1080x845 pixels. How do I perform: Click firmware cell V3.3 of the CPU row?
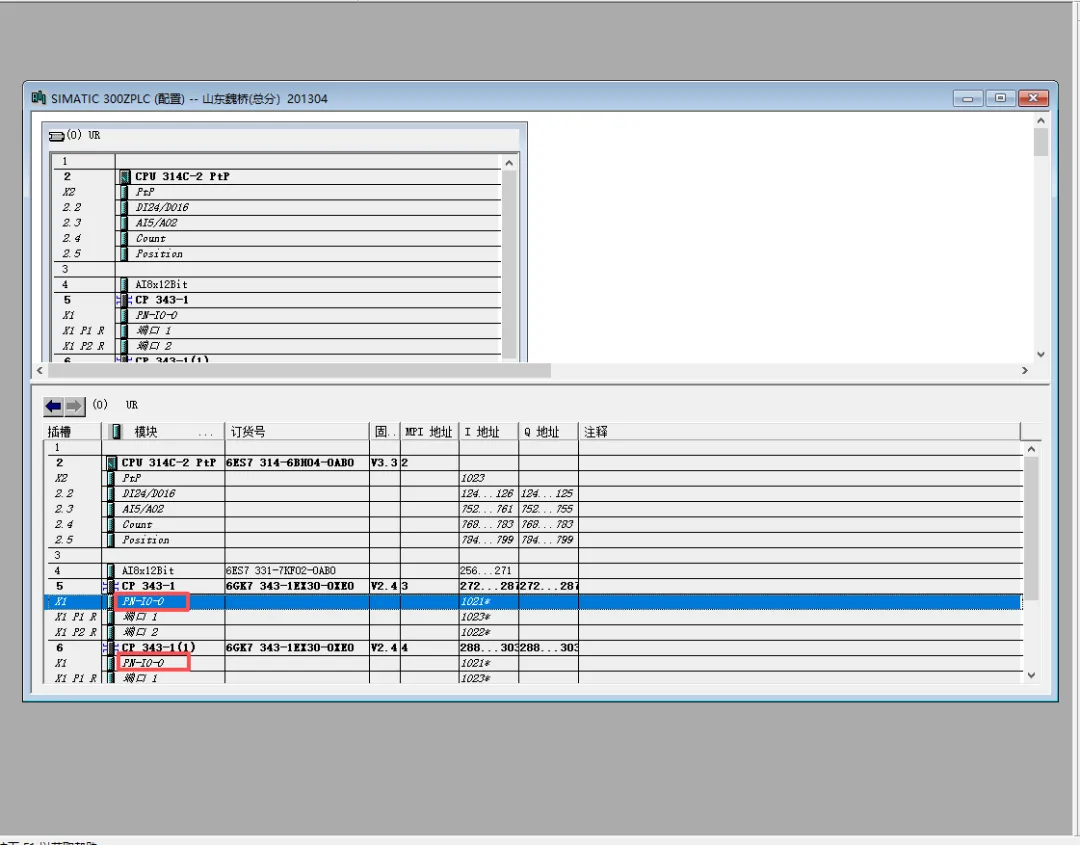[384, 463]
